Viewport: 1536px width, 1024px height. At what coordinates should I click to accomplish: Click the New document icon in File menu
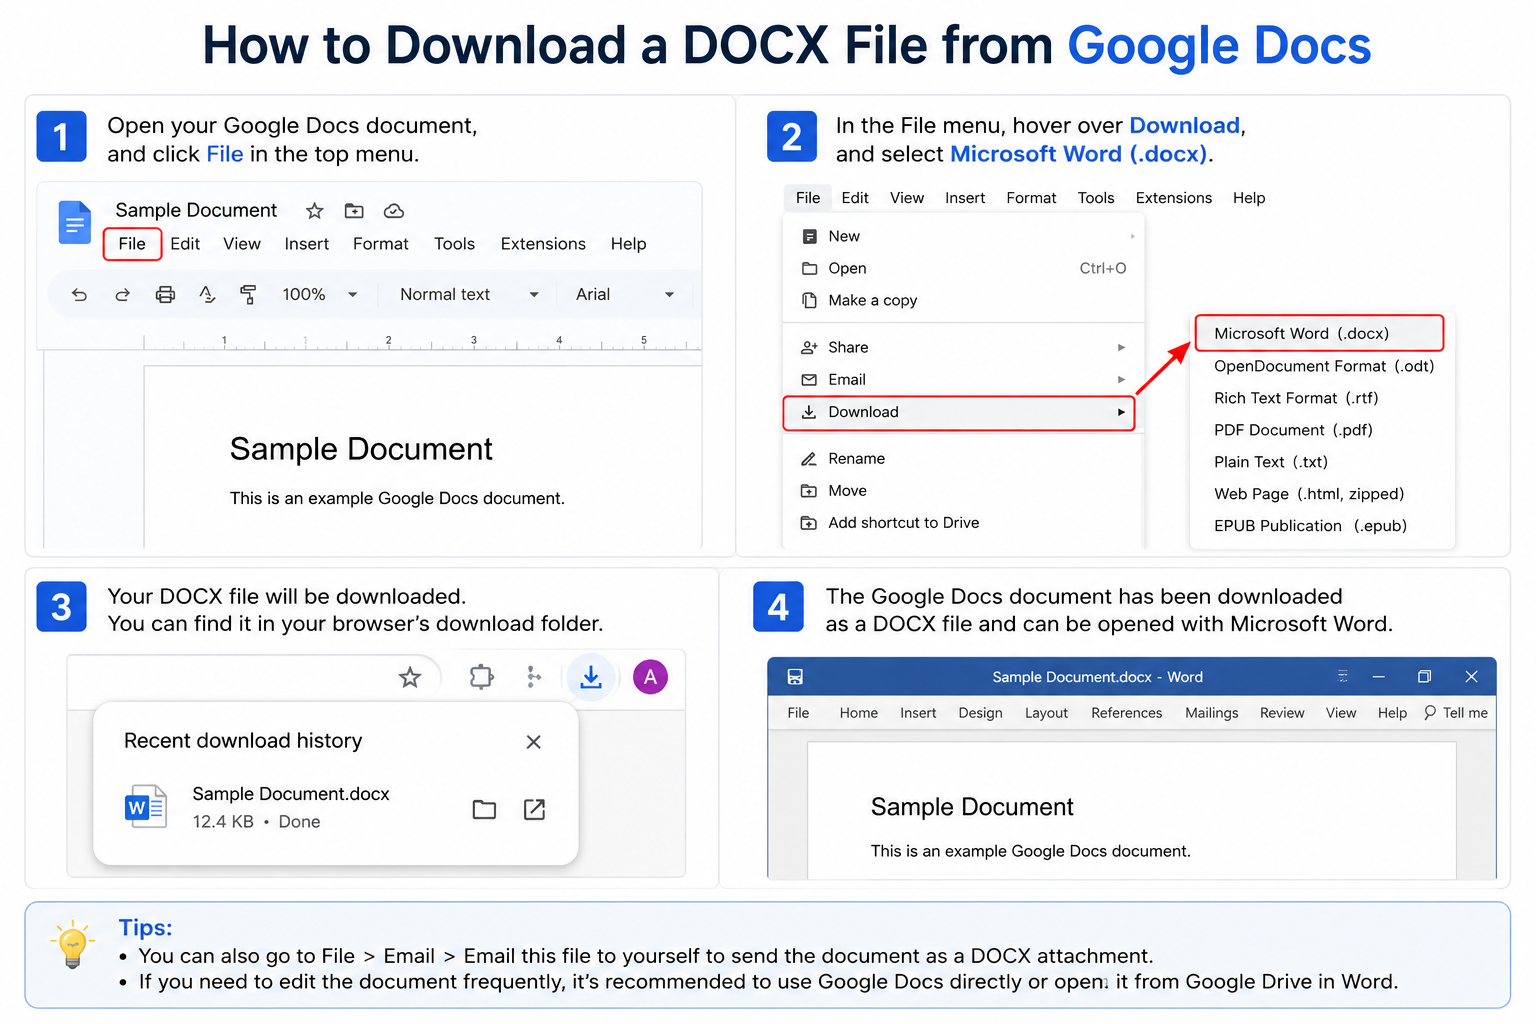810,237
